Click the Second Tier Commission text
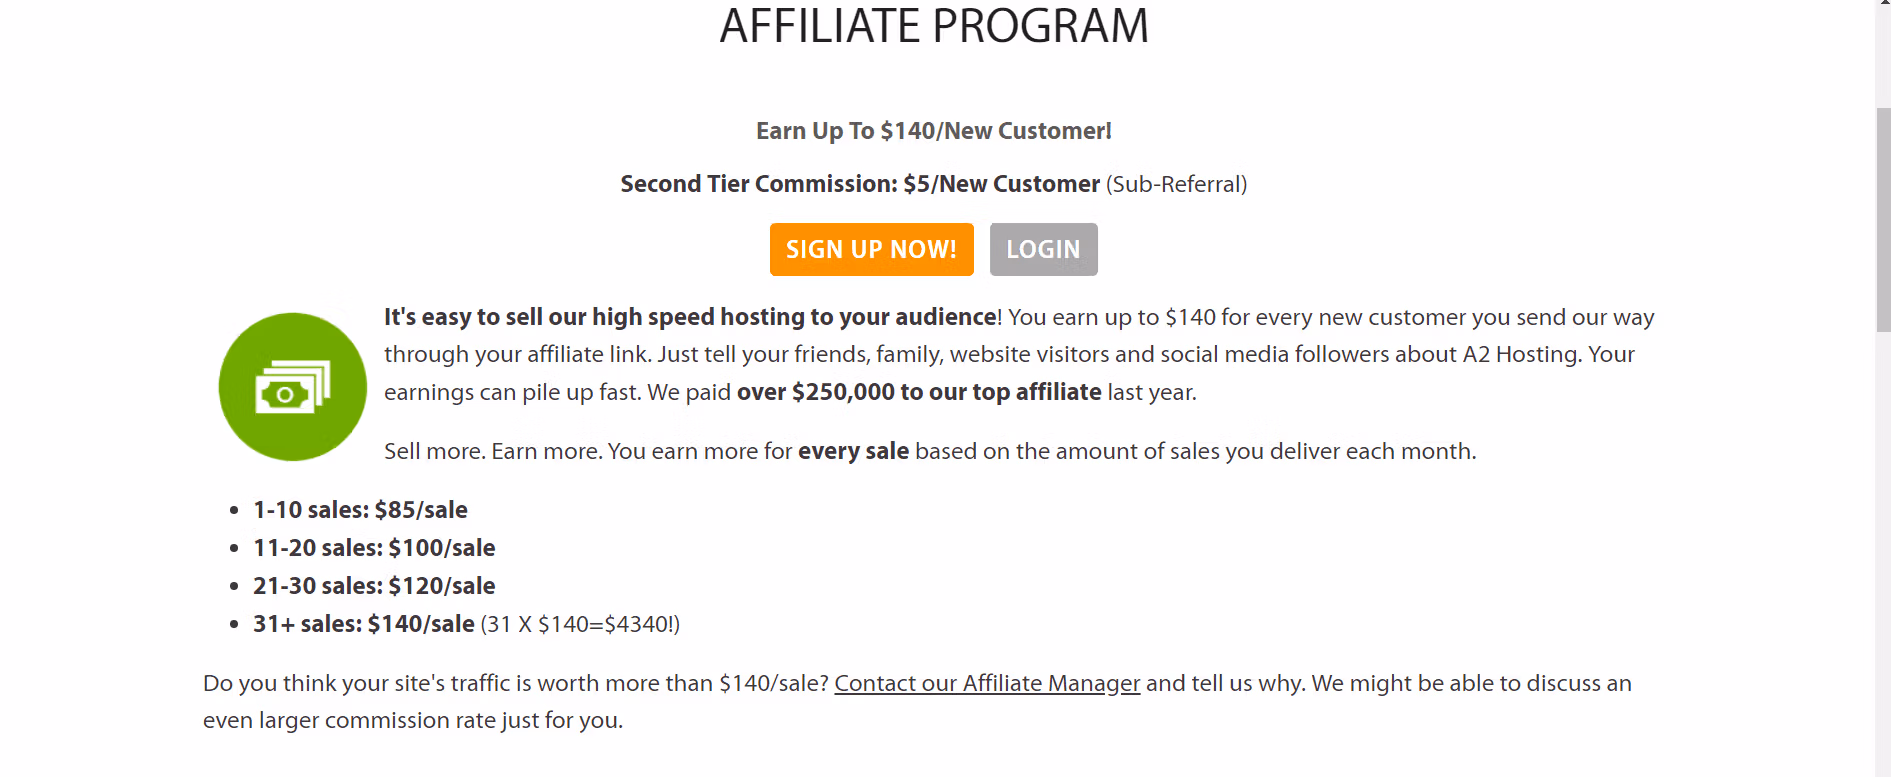Viewport: 1891px width, 777px height. tap(860, 184)
